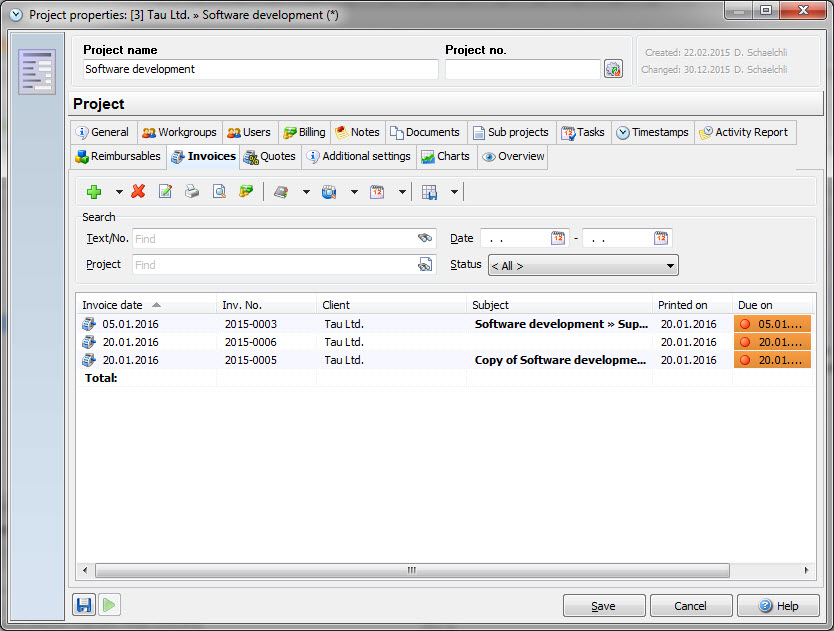The image size is (834, 631).
Task: Expand the arrow beside the table layout icon
Action: (454, 192)
